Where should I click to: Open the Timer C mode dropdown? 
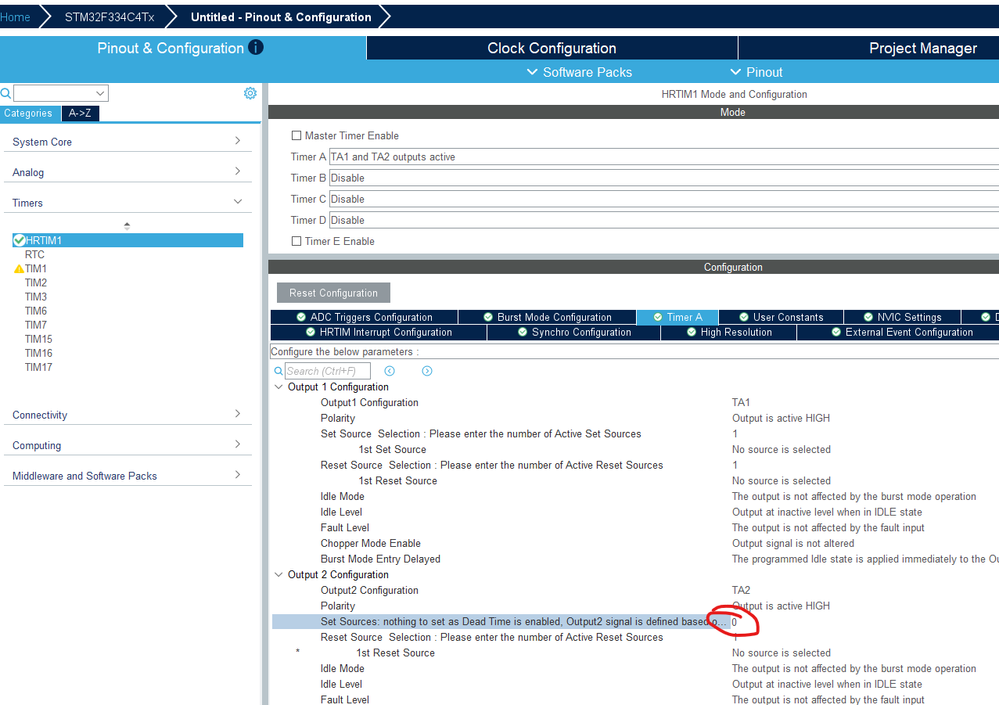pos(663,199)
